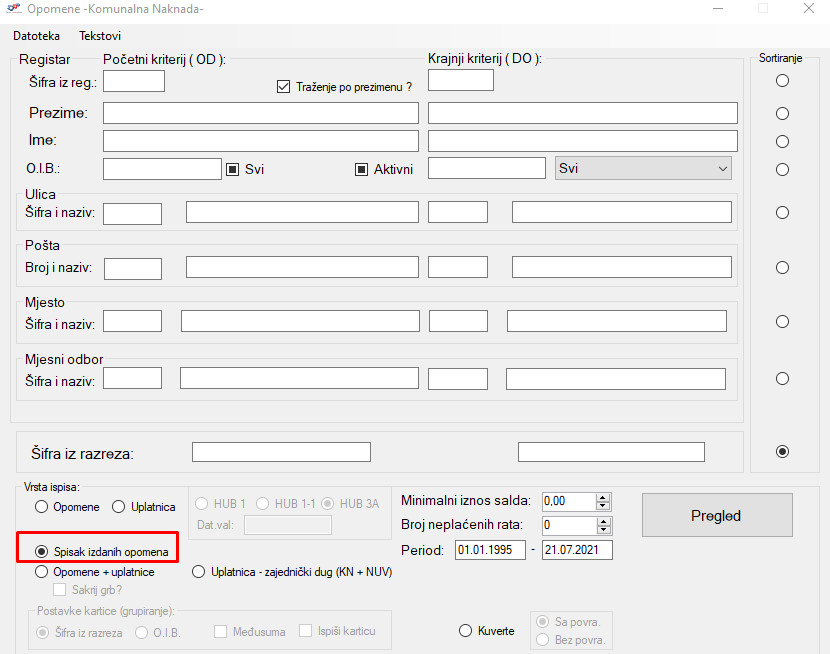Toggle the Traženje po prezimenu checkbox
Screen dimensions: 830x654
point(283,87)
